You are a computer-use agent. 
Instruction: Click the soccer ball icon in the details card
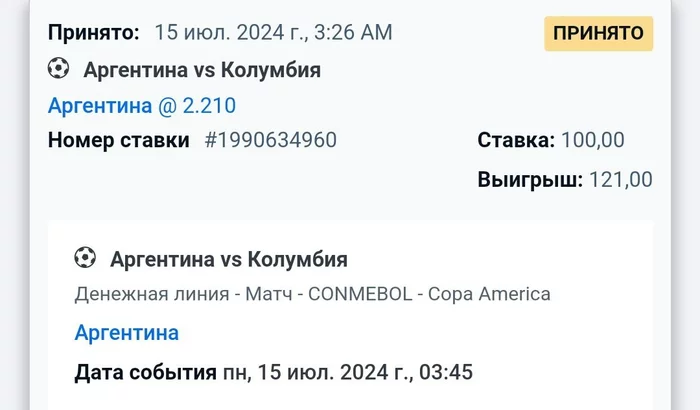point(85,259)
